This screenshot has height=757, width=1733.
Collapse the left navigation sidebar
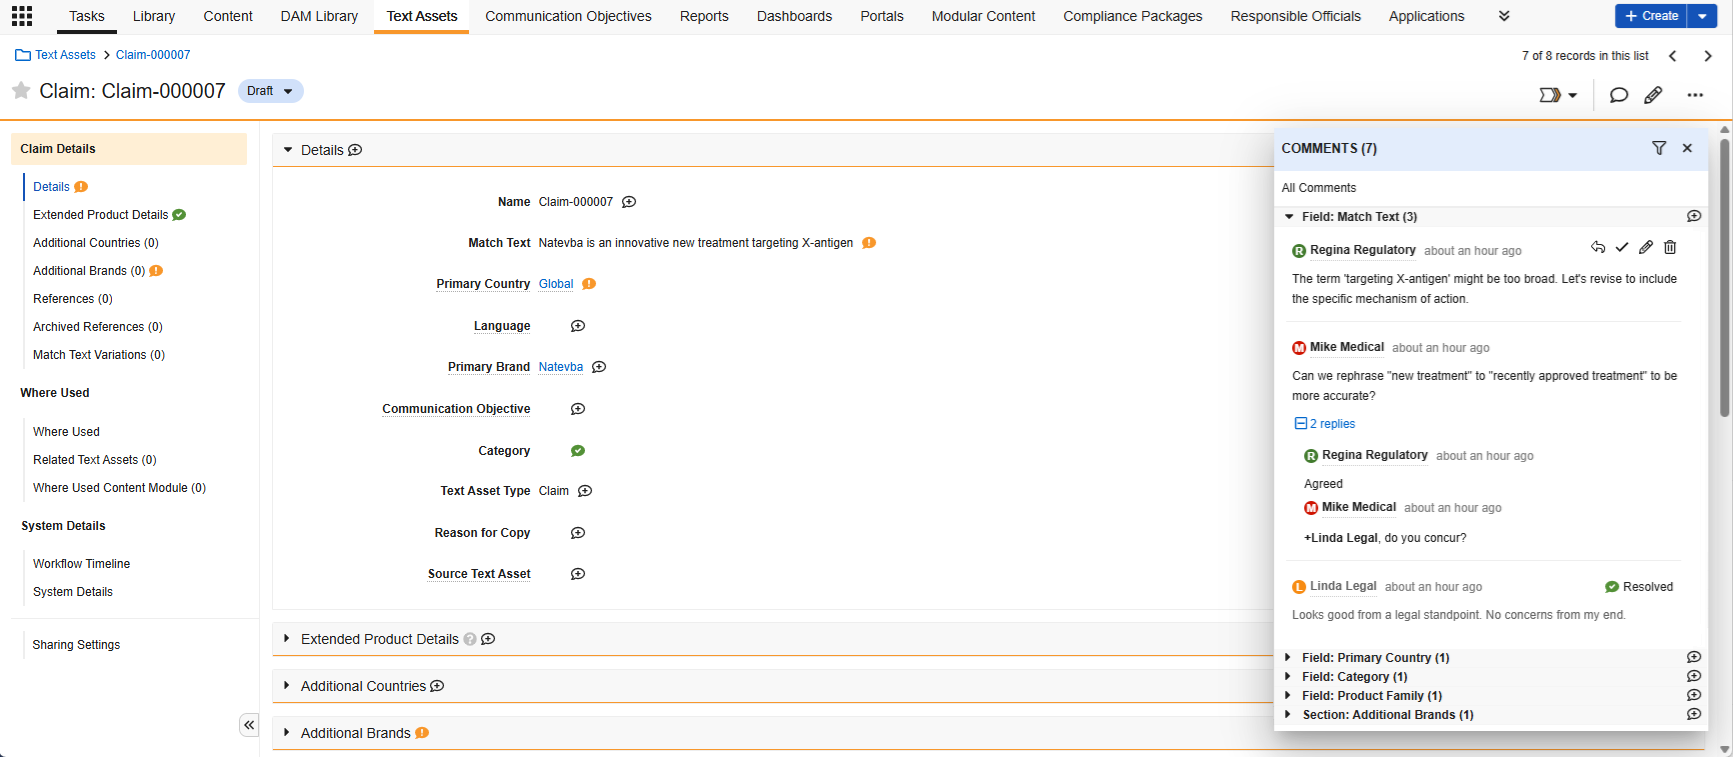point(249,725)
